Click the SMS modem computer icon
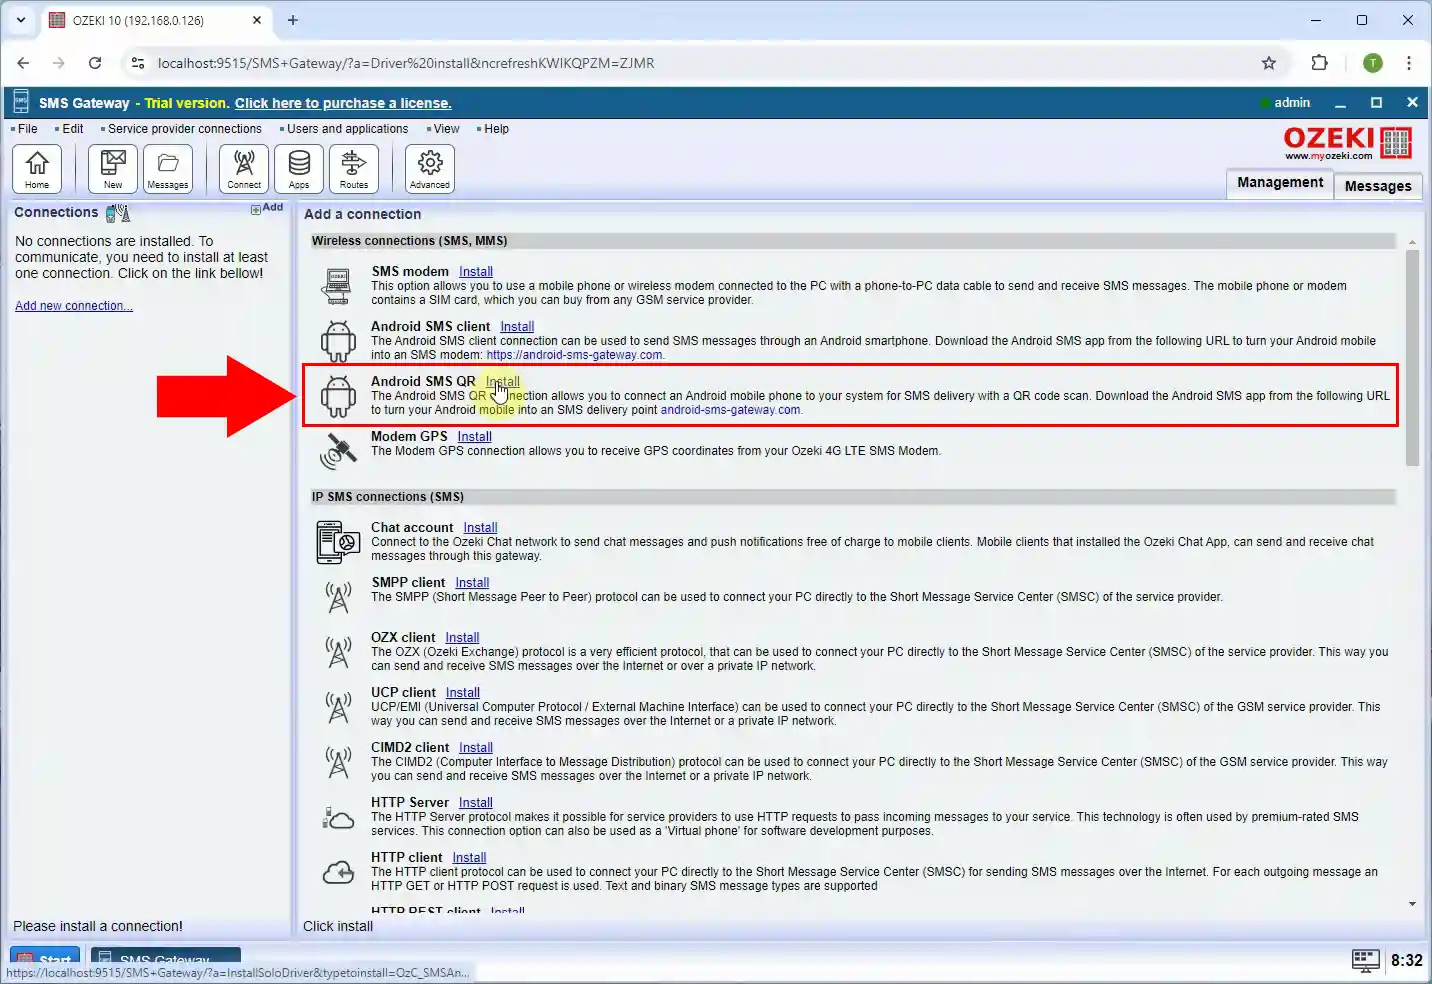Viewport: 1432px width, 984px height. [338, 286]
